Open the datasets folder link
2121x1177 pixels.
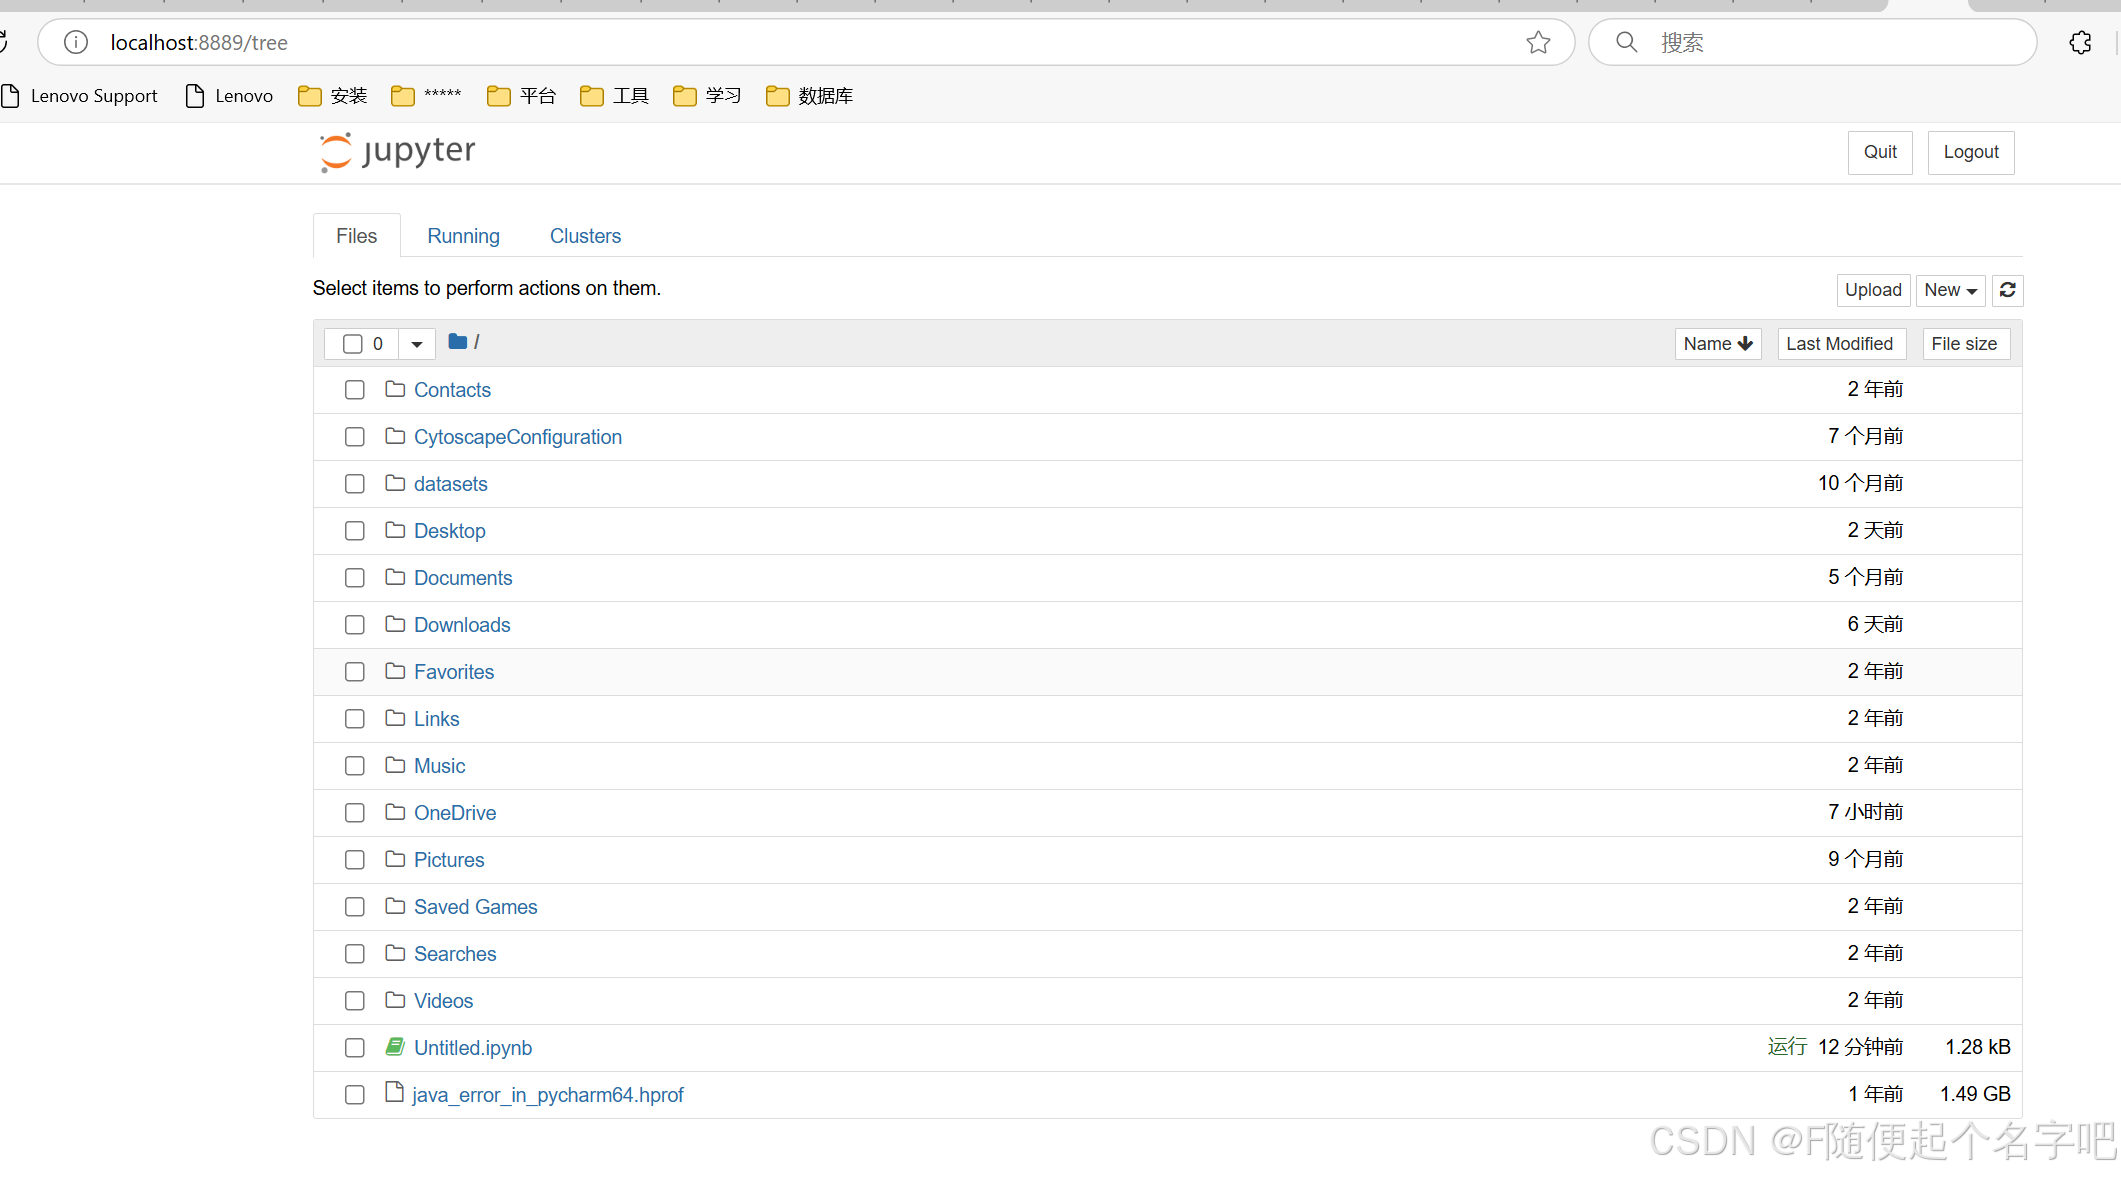(x=450, y=483)
